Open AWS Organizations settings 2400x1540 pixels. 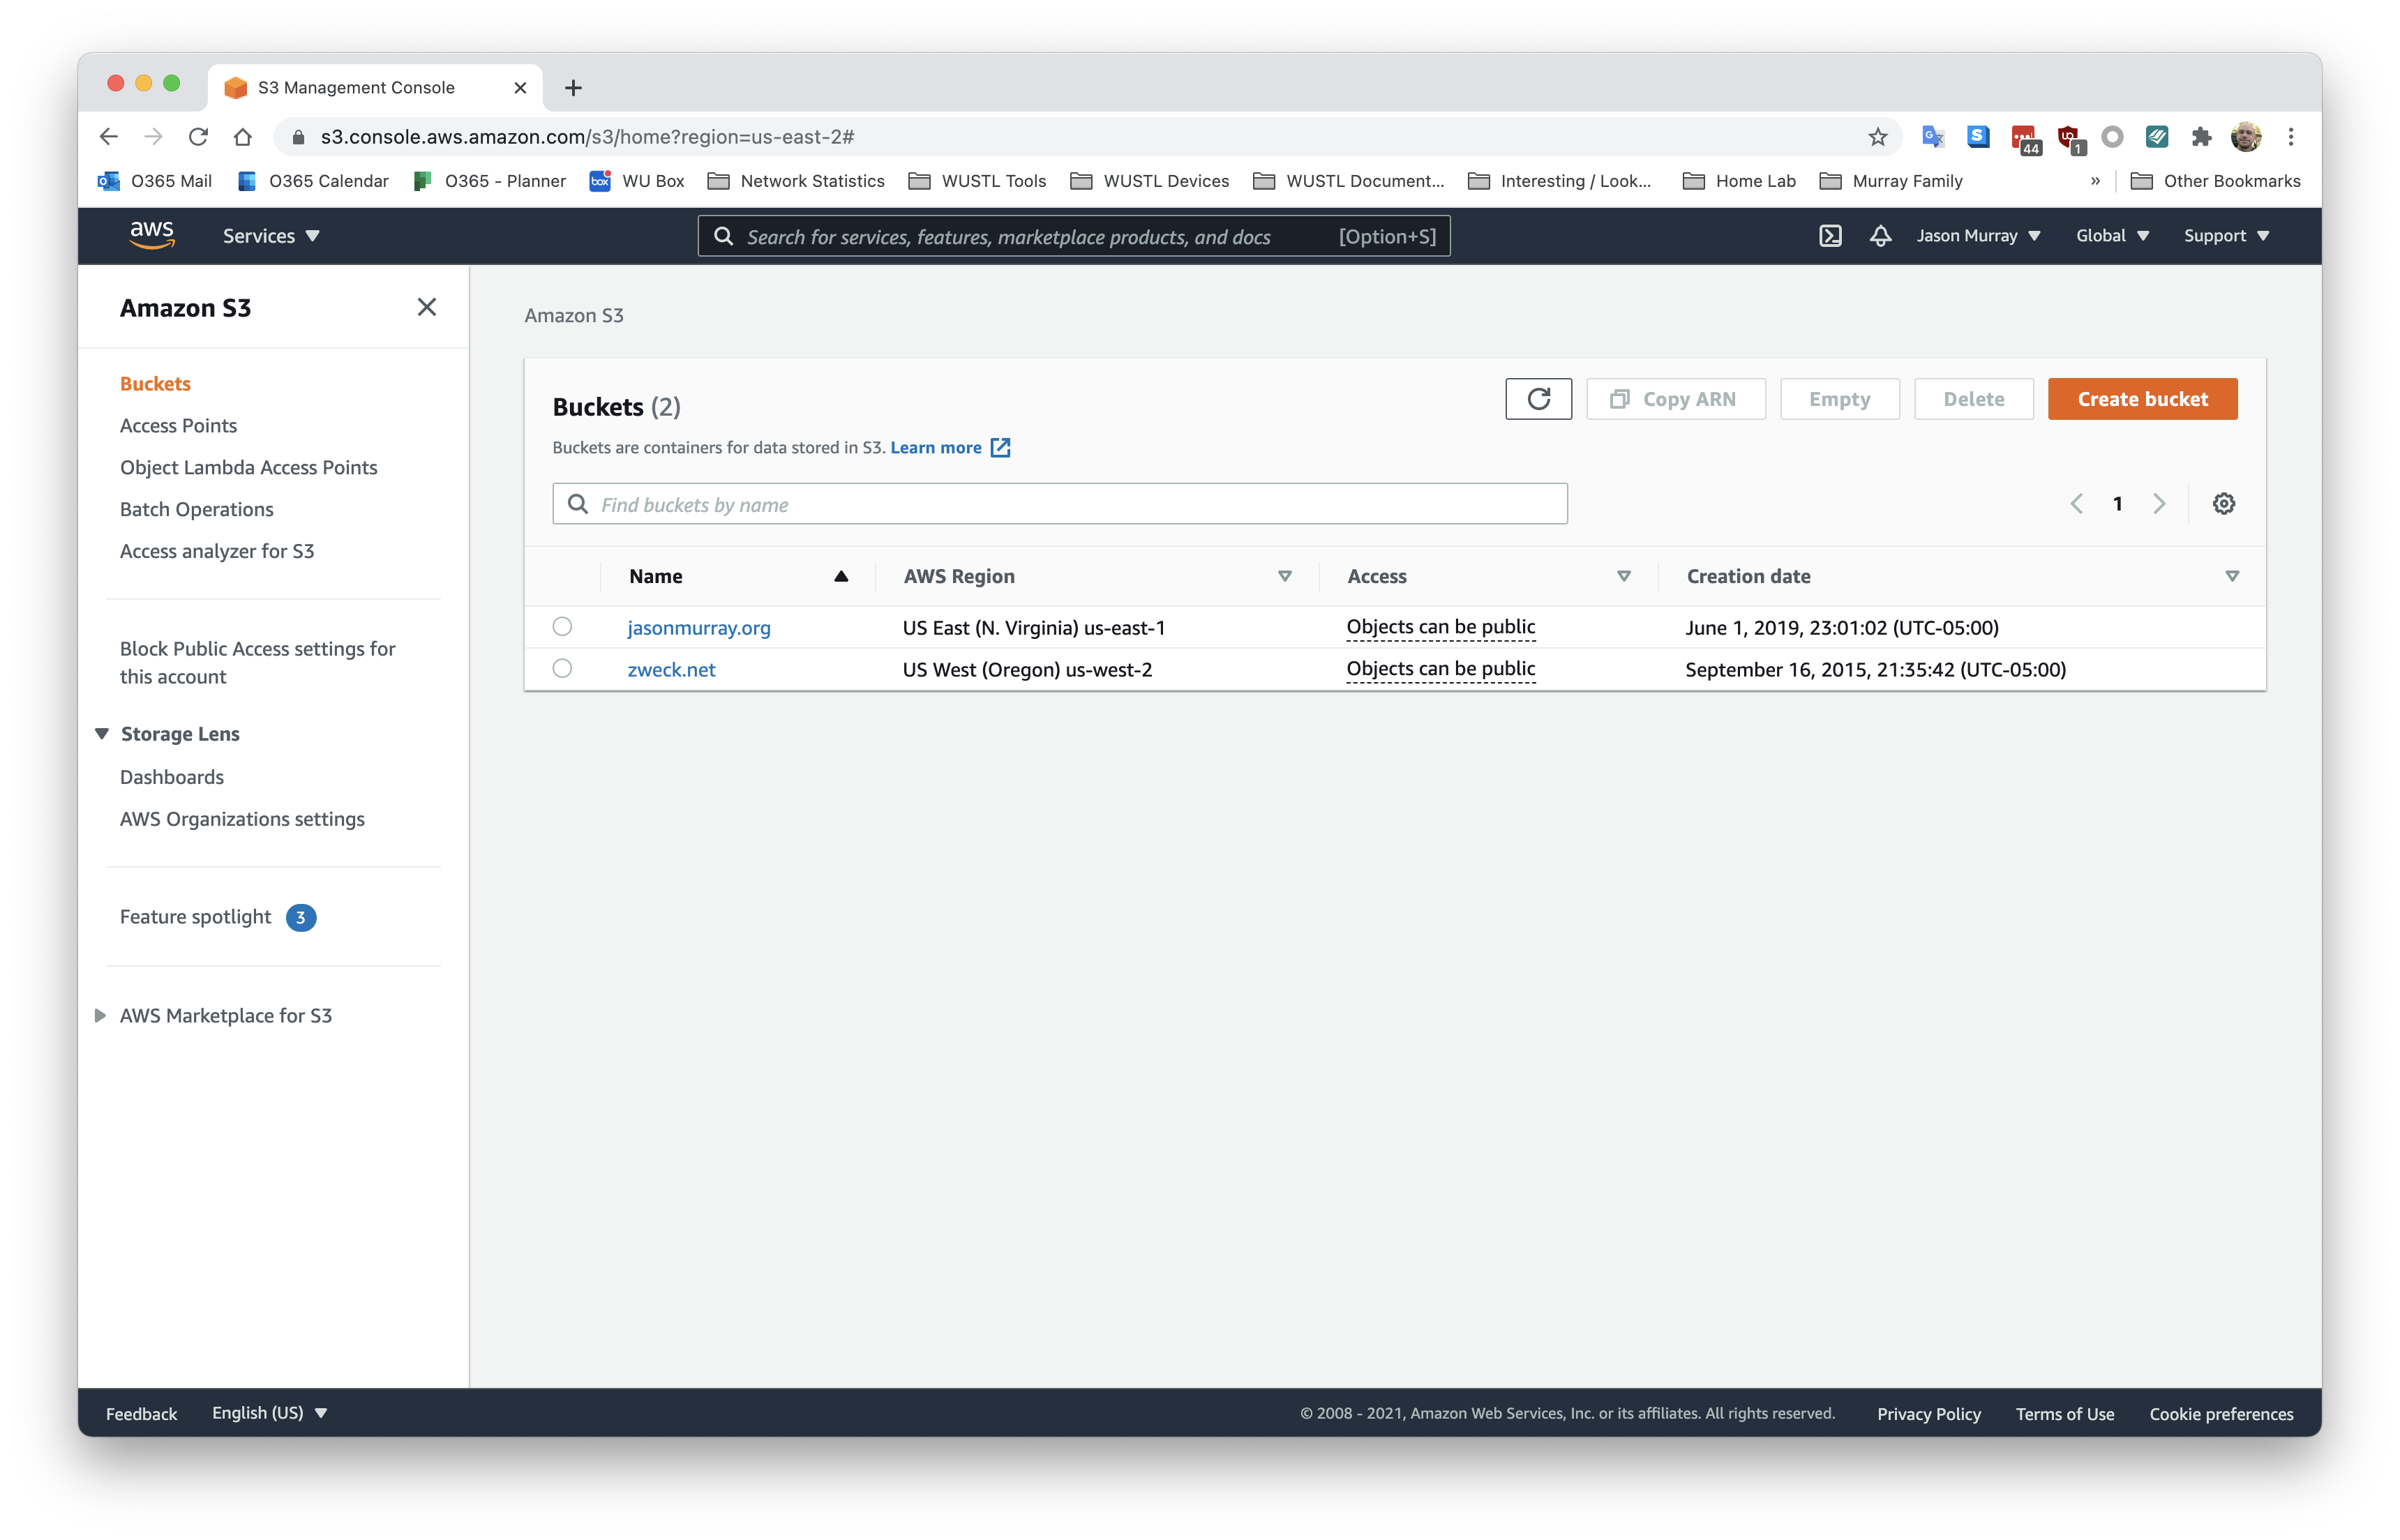pyautogui.click(x=242, y=820)
